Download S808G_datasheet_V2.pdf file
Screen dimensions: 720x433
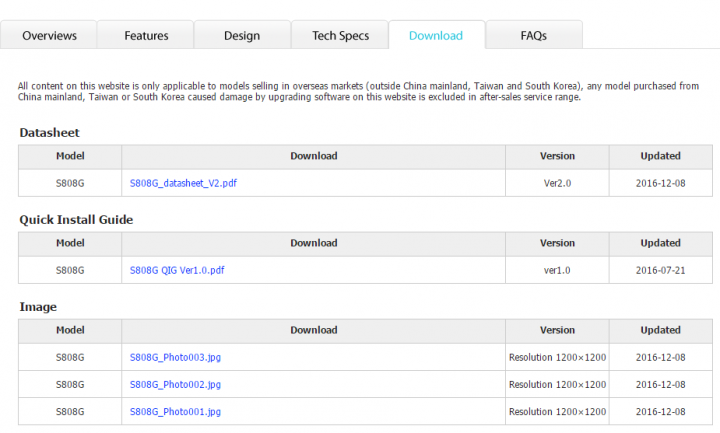pos(183,183)
